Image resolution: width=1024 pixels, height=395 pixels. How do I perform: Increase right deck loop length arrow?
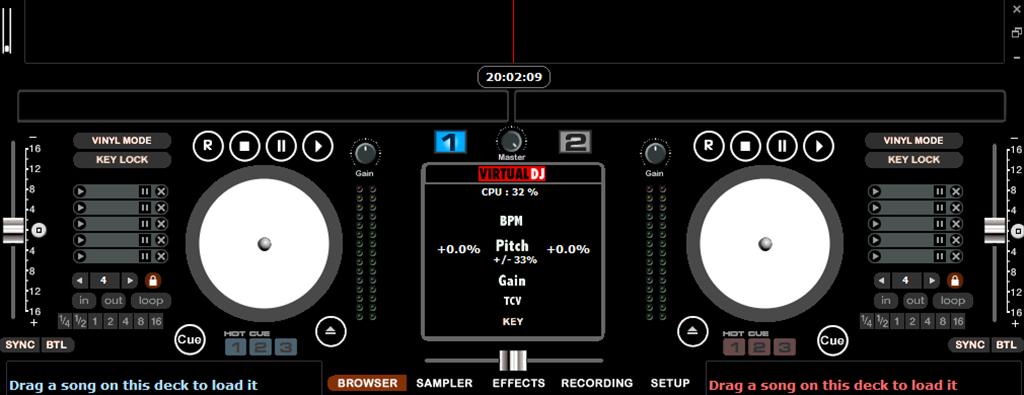click(931, 281)
